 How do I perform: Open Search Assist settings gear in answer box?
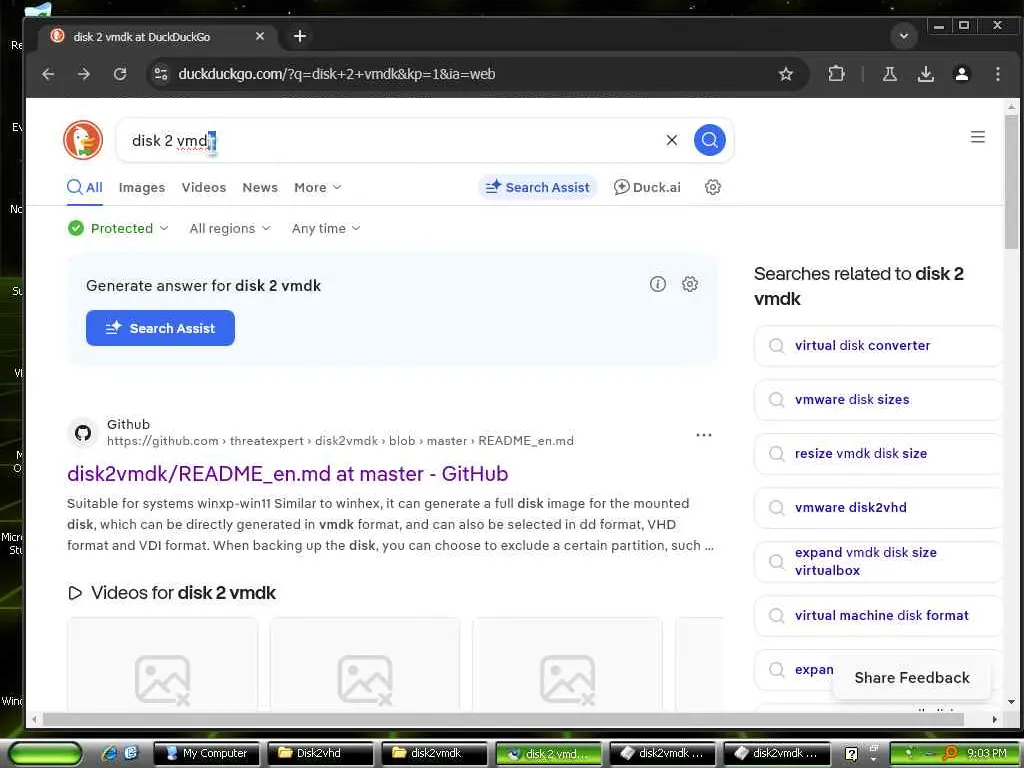click(690, 284)
